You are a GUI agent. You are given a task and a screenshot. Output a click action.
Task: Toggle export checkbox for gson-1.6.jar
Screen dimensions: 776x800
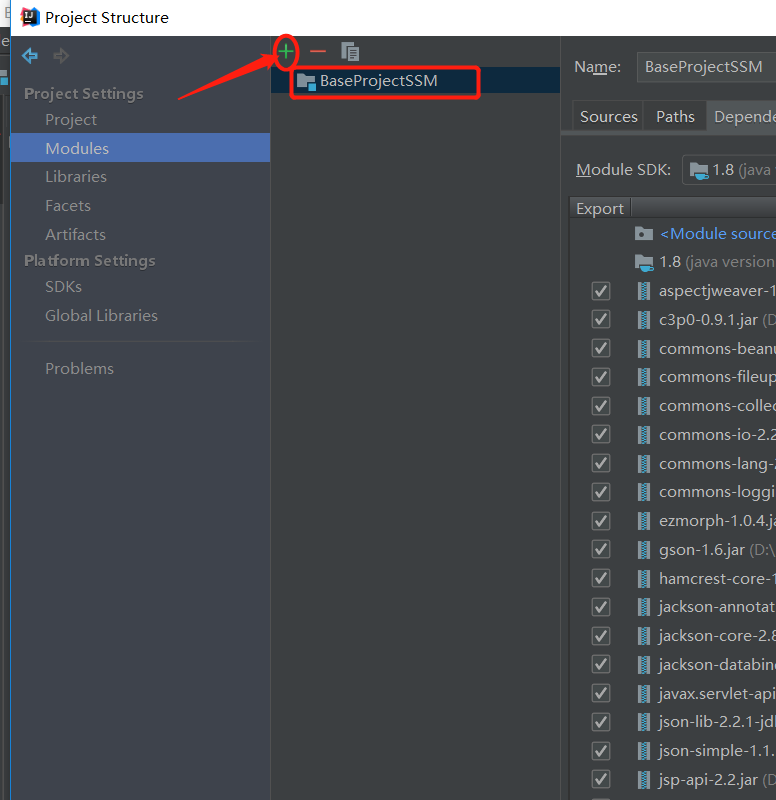[x=601, y=550]
